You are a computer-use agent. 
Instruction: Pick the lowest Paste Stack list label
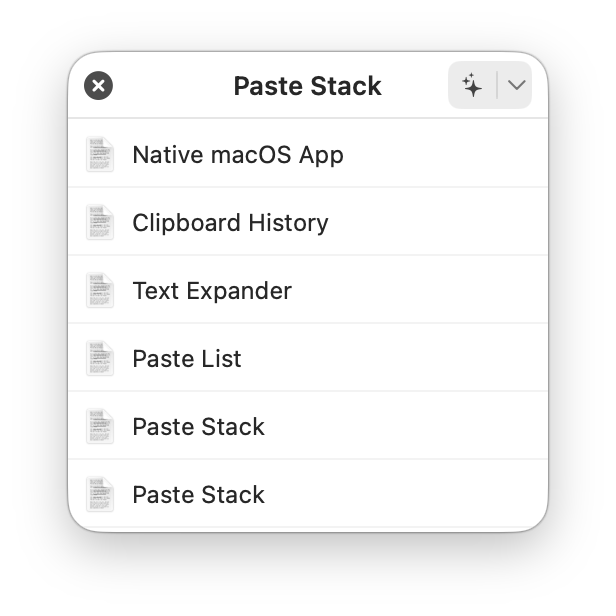click(198, 495)
